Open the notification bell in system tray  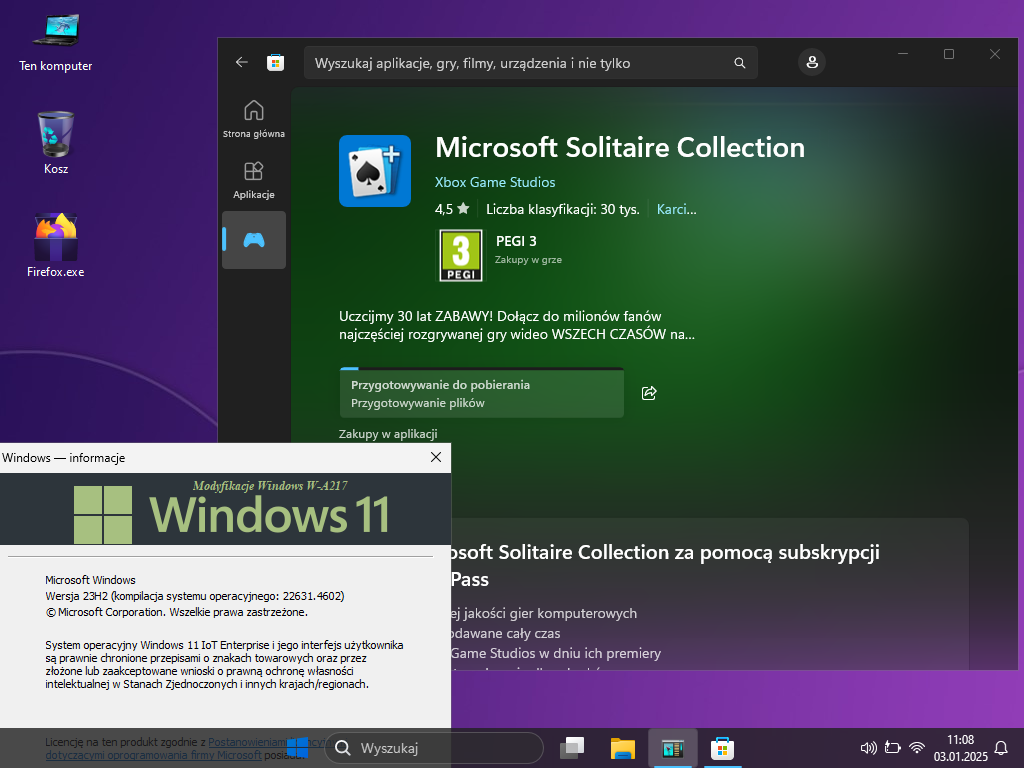pos(1000,748)
